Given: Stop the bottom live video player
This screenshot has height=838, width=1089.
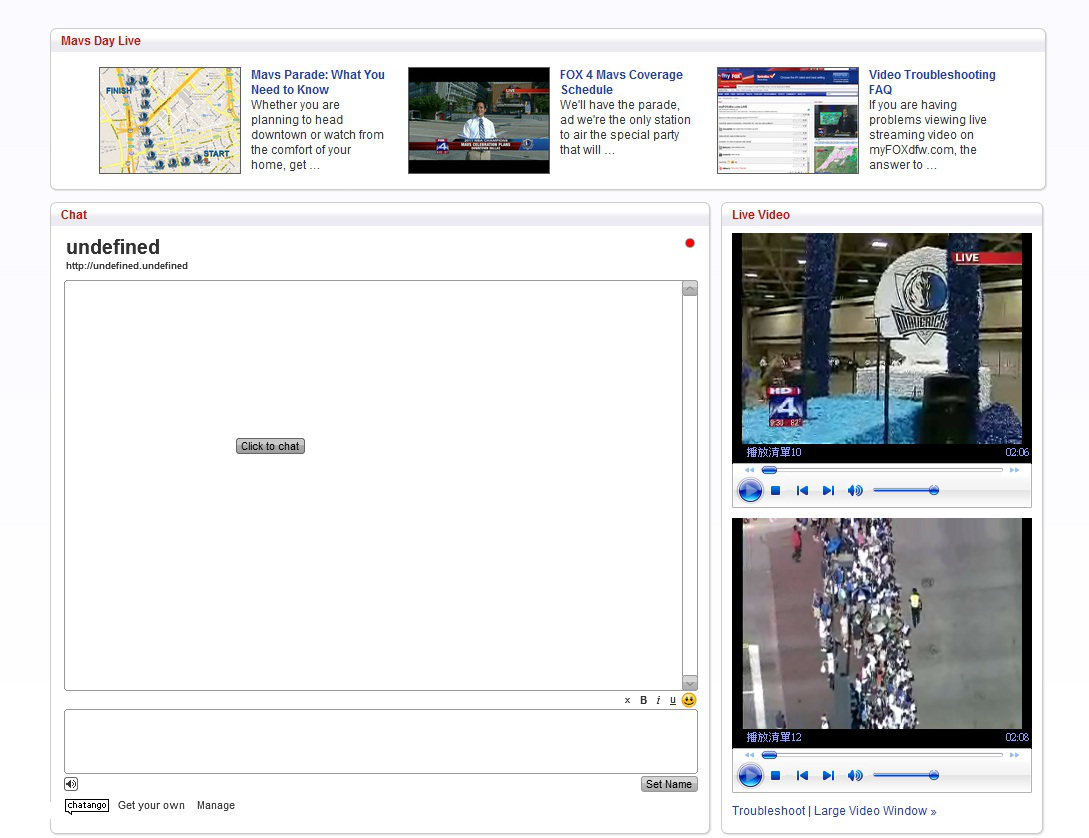Looking at the screenshot, I should [x=776, y=776].
